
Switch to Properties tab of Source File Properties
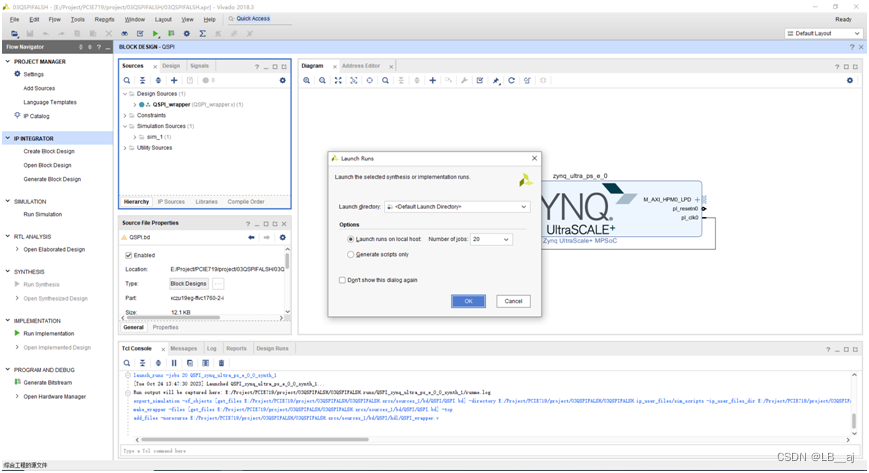166,327
